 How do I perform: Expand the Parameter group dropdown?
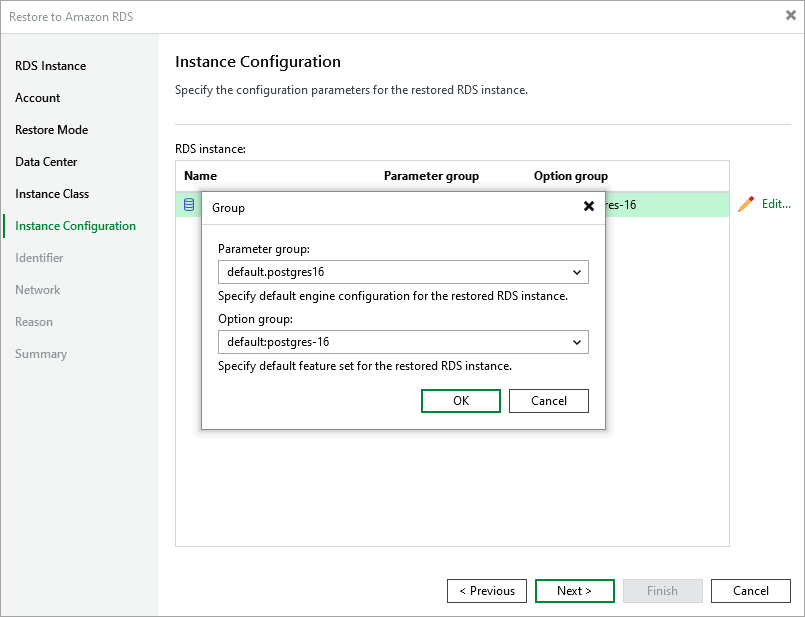coord(577,272)
